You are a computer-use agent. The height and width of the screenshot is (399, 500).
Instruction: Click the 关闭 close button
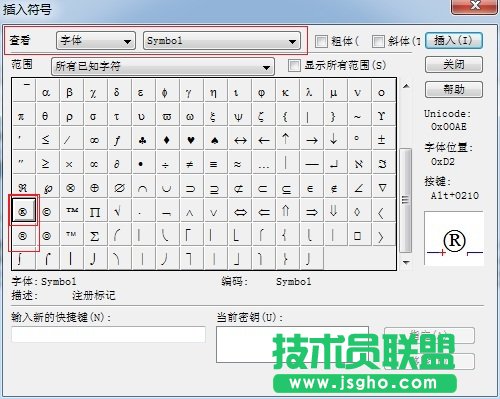[454, 64]
